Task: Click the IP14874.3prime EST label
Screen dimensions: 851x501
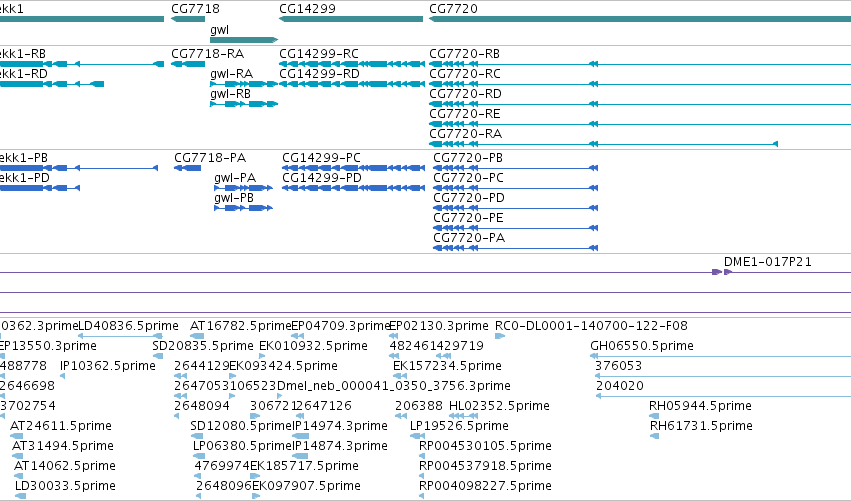Action: (340, 447)
